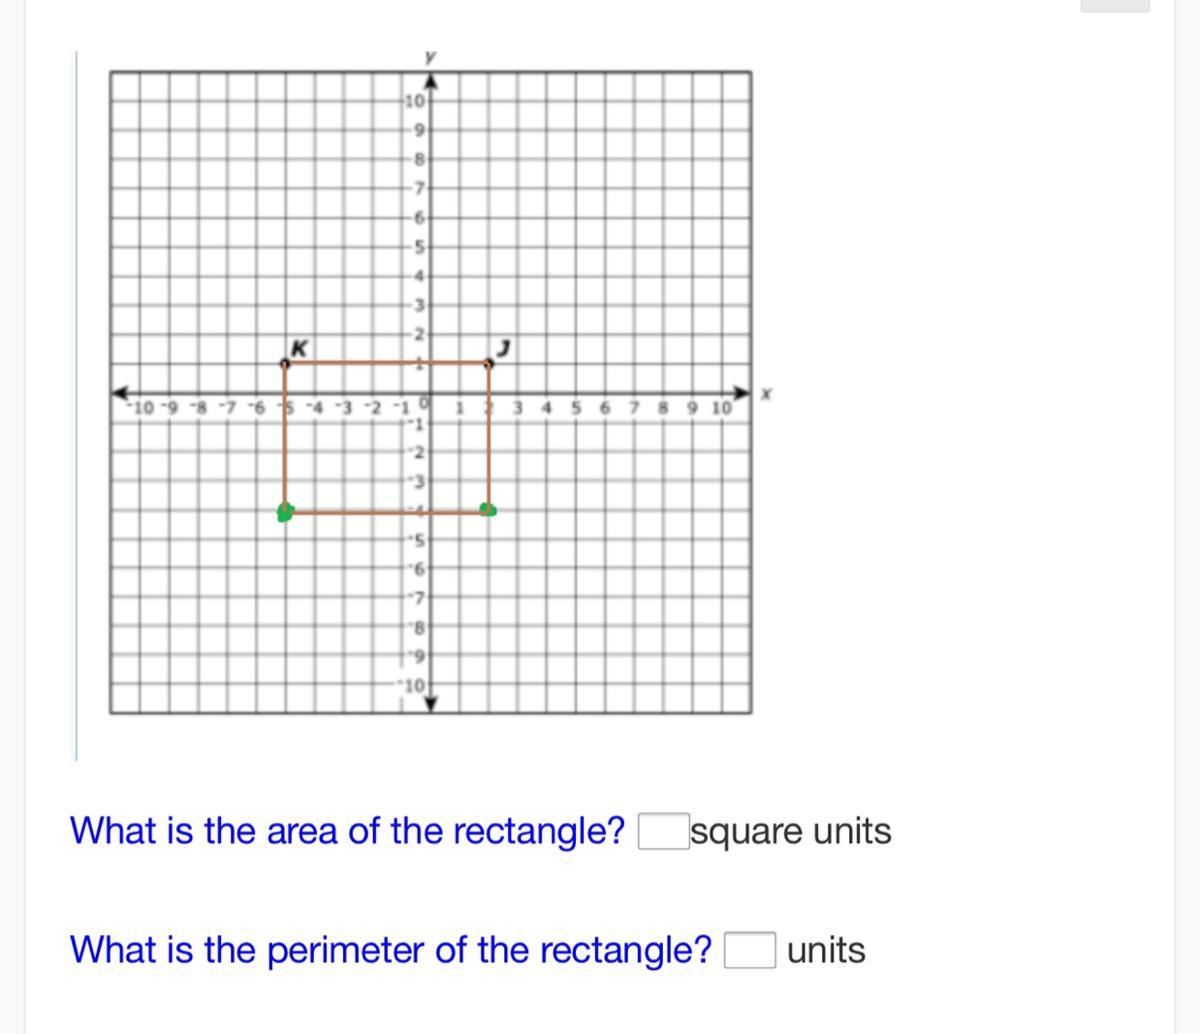Click the 'square units' label
Screen dimensions: 1200x1034
click(792, 832)
